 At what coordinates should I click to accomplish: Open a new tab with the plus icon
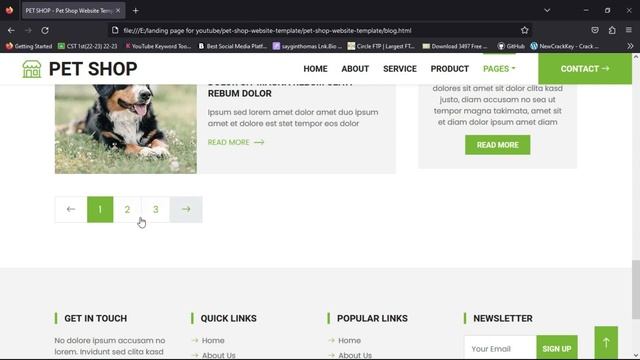136,11
